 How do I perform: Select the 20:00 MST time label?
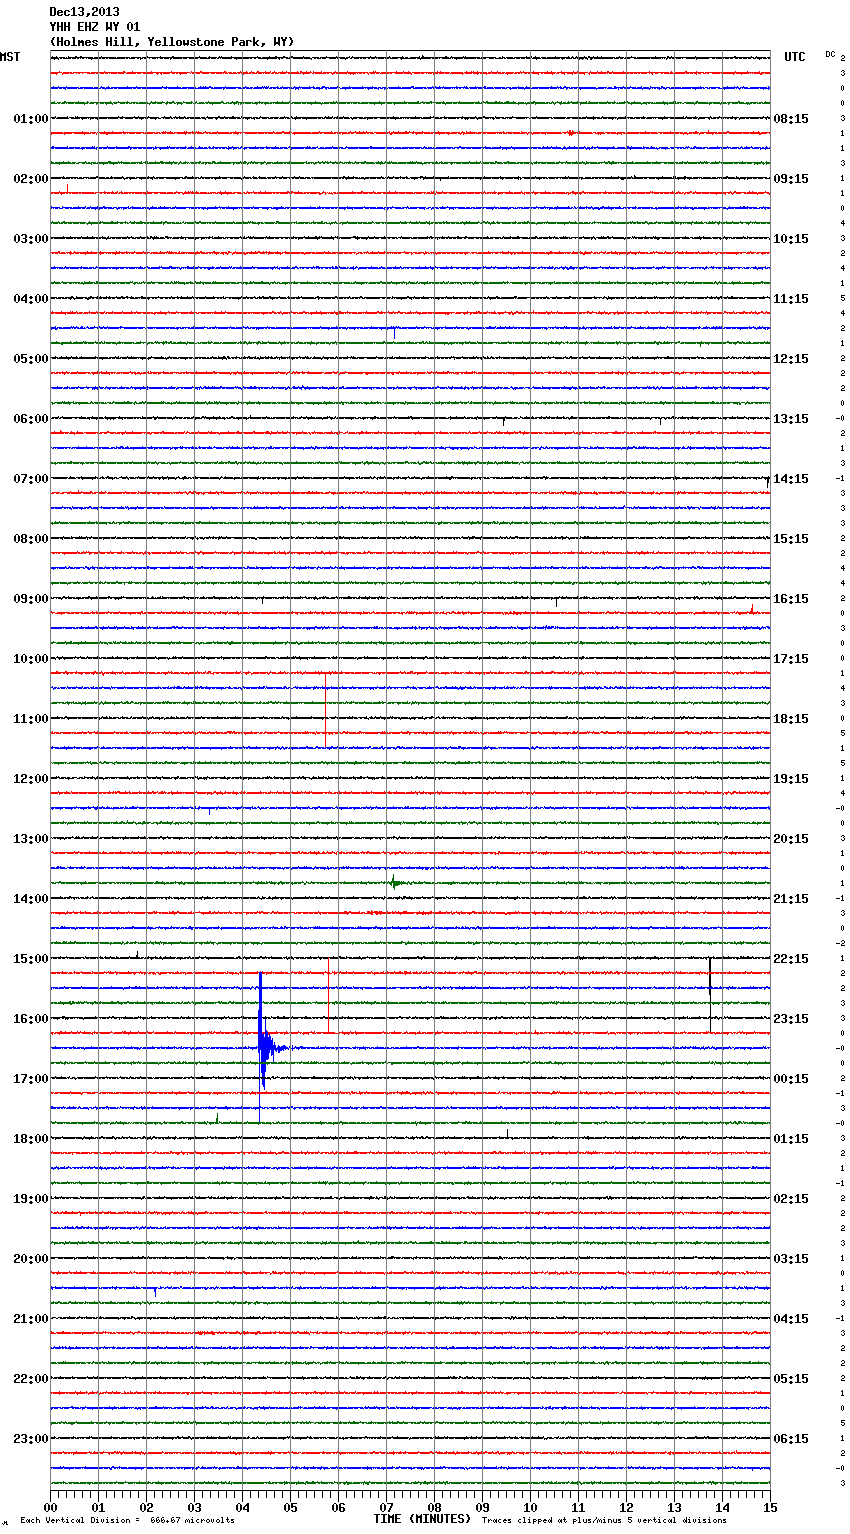click(x=30, y=1259)
